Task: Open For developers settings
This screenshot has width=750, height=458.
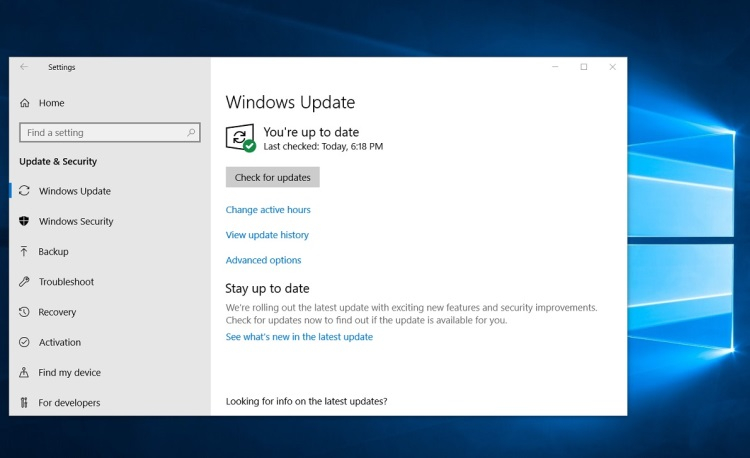Action: 69,403
